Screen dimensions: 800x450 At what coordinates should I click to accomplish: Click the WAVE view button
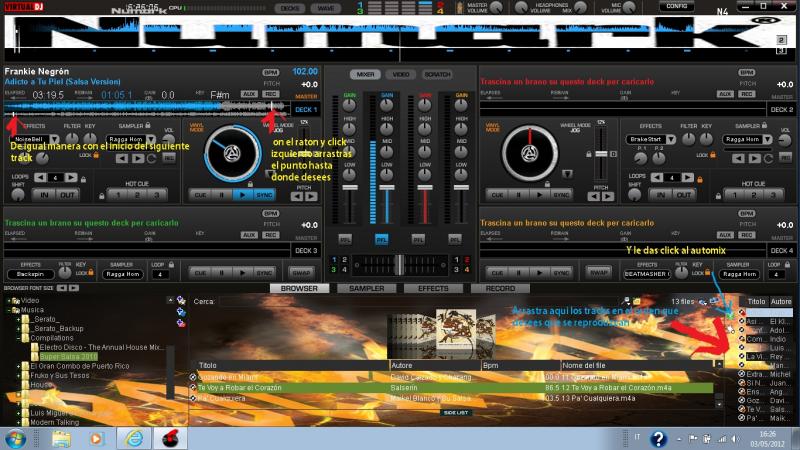click(x=326, y=8)
